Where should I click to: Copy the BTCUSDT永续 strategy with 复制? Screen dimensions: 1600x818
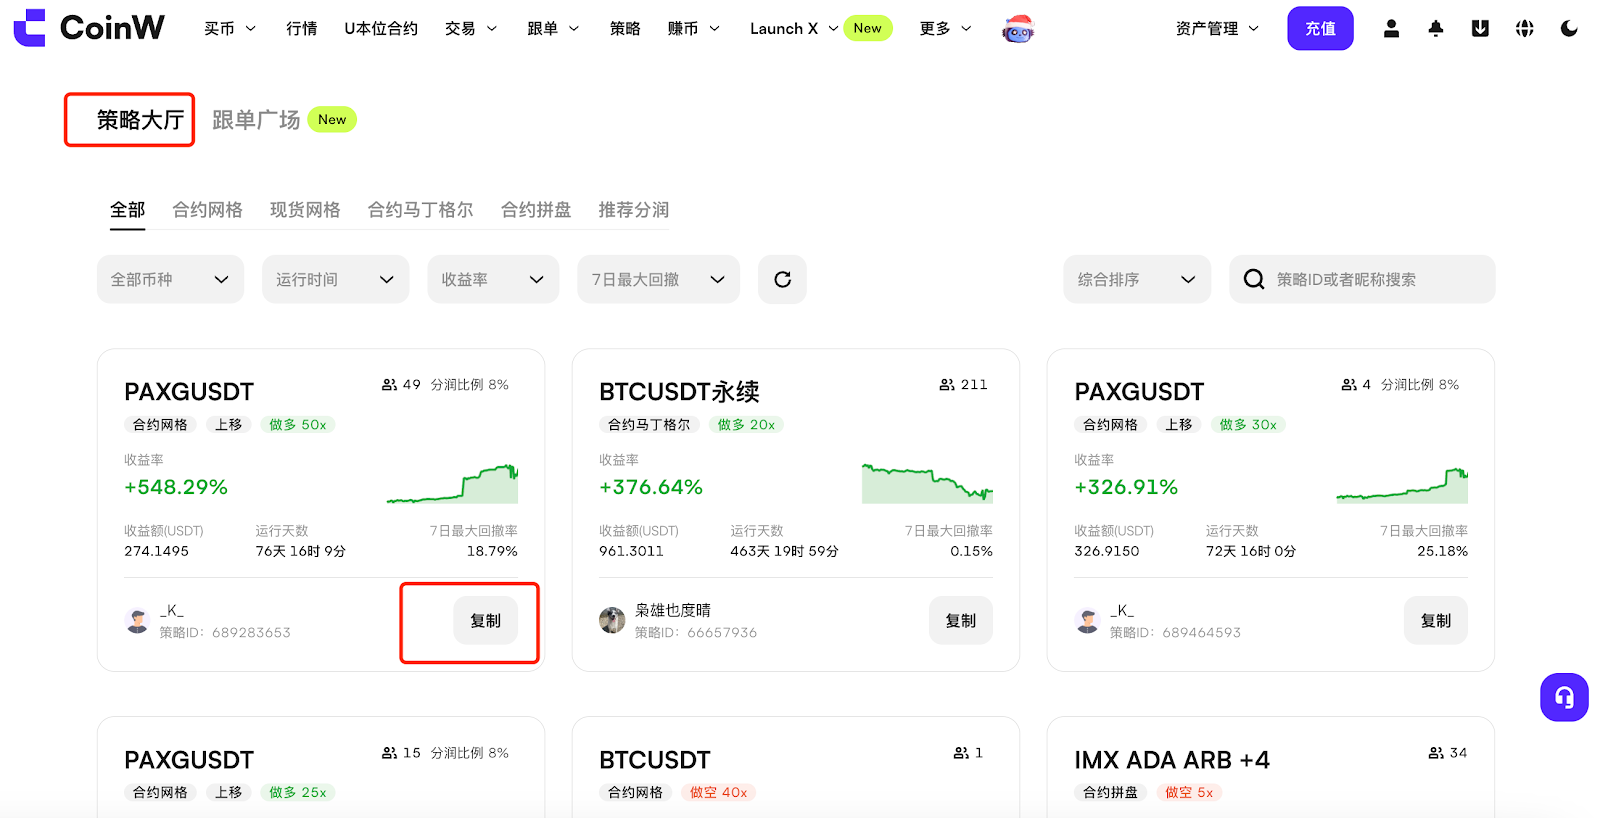click(960, 621)
